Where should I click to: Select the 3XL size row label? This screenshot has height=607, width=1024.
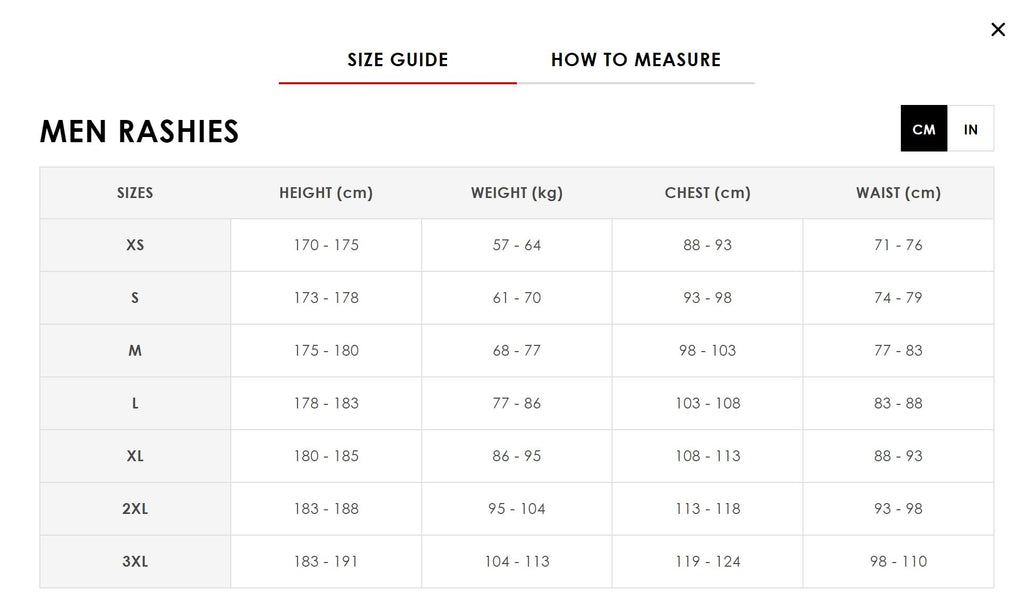135,562
